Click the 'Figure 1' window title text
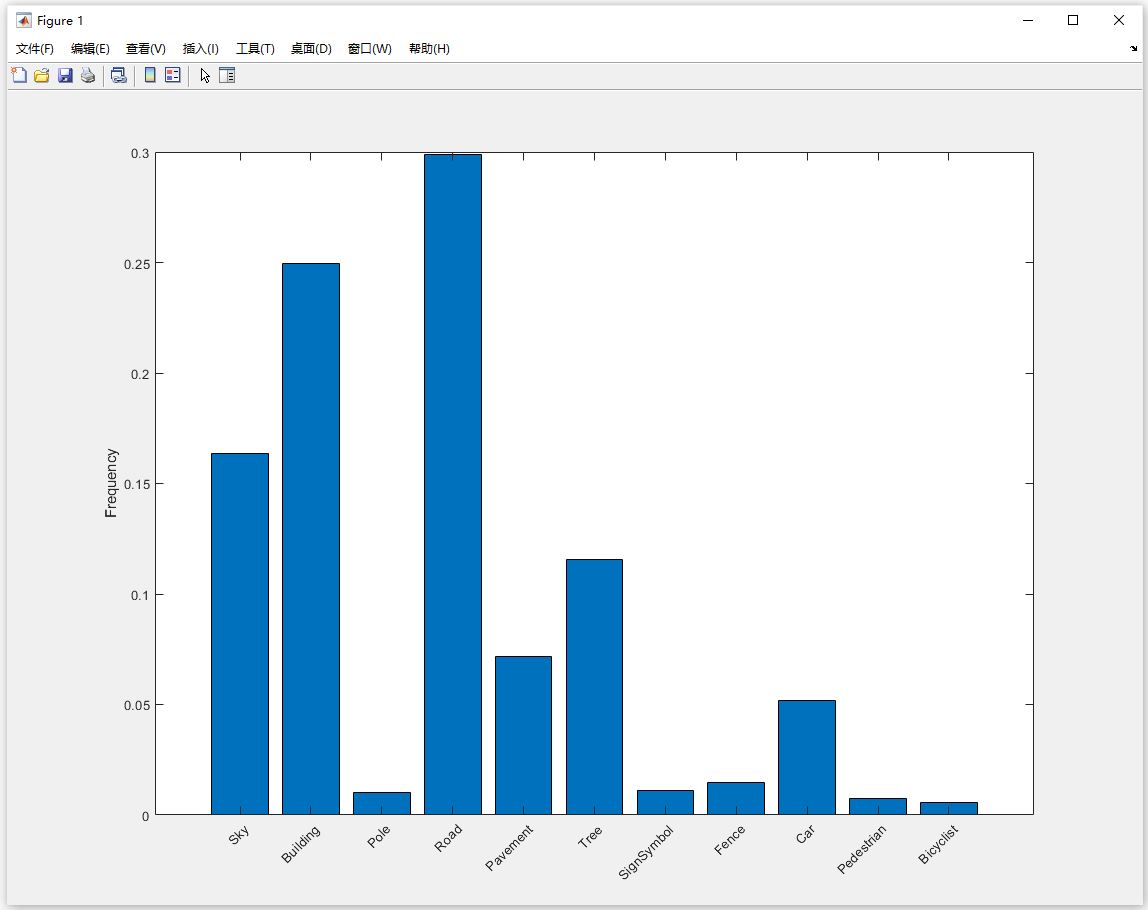The height and width of the screenshot is (910, 1148). click(x=60, y=20)
